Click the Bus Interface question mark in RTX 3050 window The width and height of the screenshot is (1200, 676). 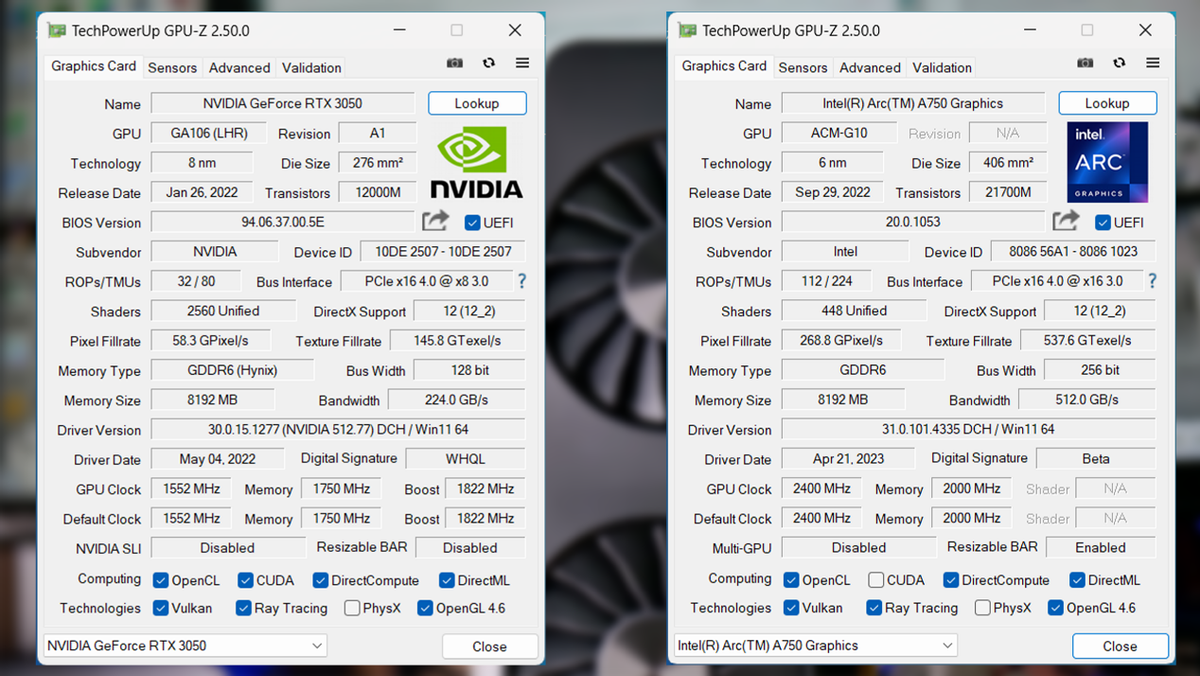tap(521, 282)
